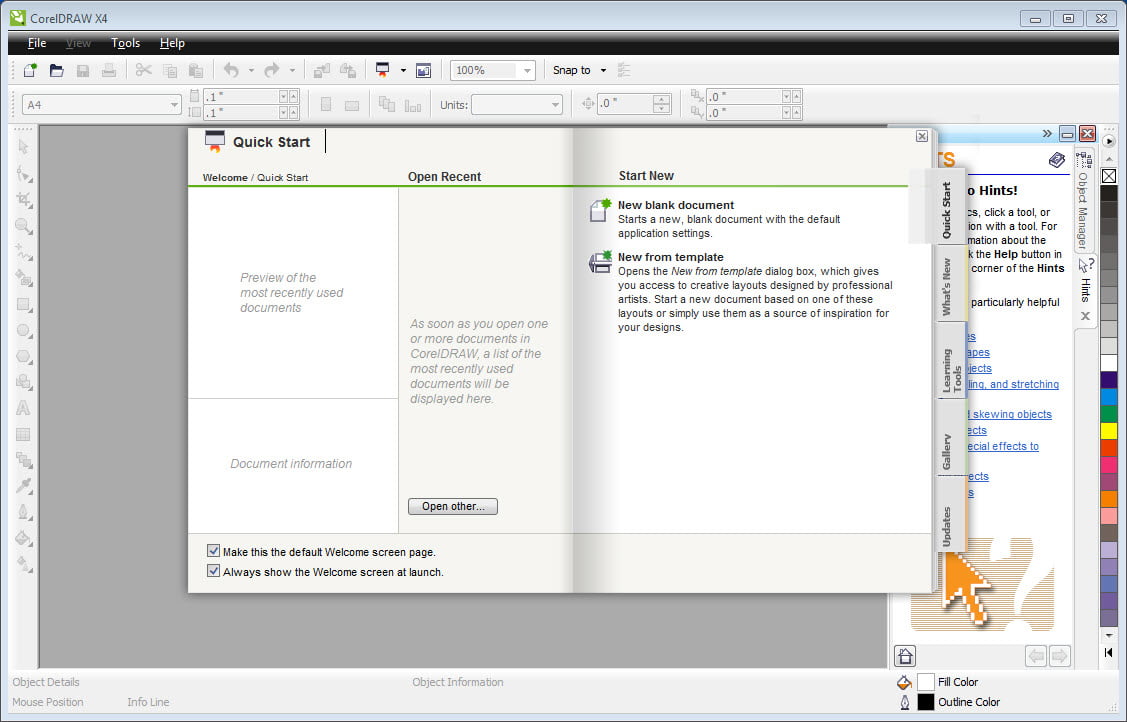
Task: Click the Open folder toolbar icon
Action: [57, 70]
